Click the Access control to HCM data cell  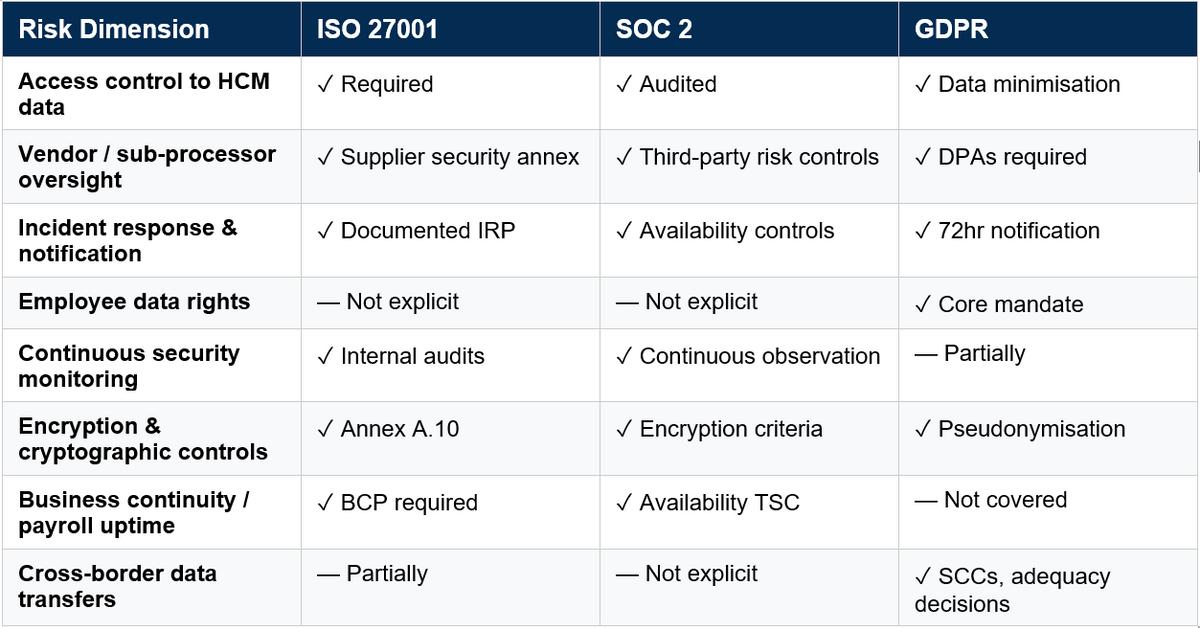coord(151,93)
